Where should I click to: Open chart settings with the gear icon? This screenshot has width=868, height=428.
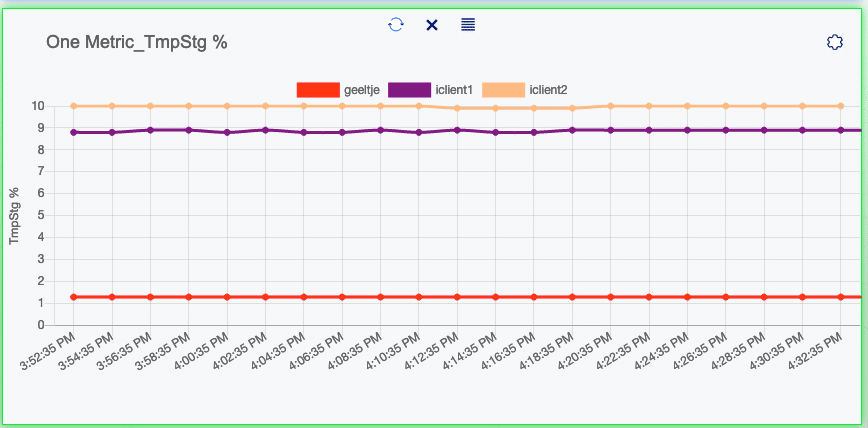[835, 42]
